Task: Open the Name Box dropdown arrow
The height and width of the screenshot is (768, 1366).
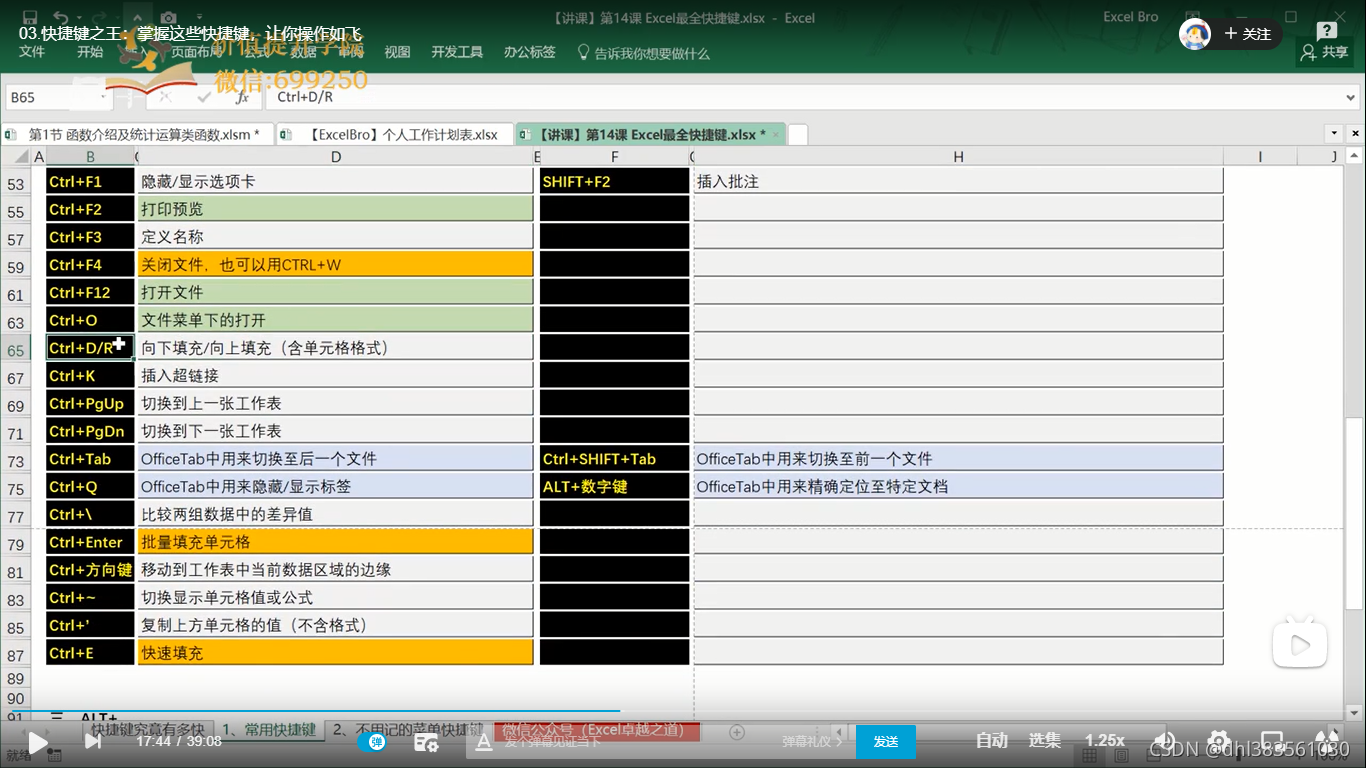Action: click(x=103, y=97)
